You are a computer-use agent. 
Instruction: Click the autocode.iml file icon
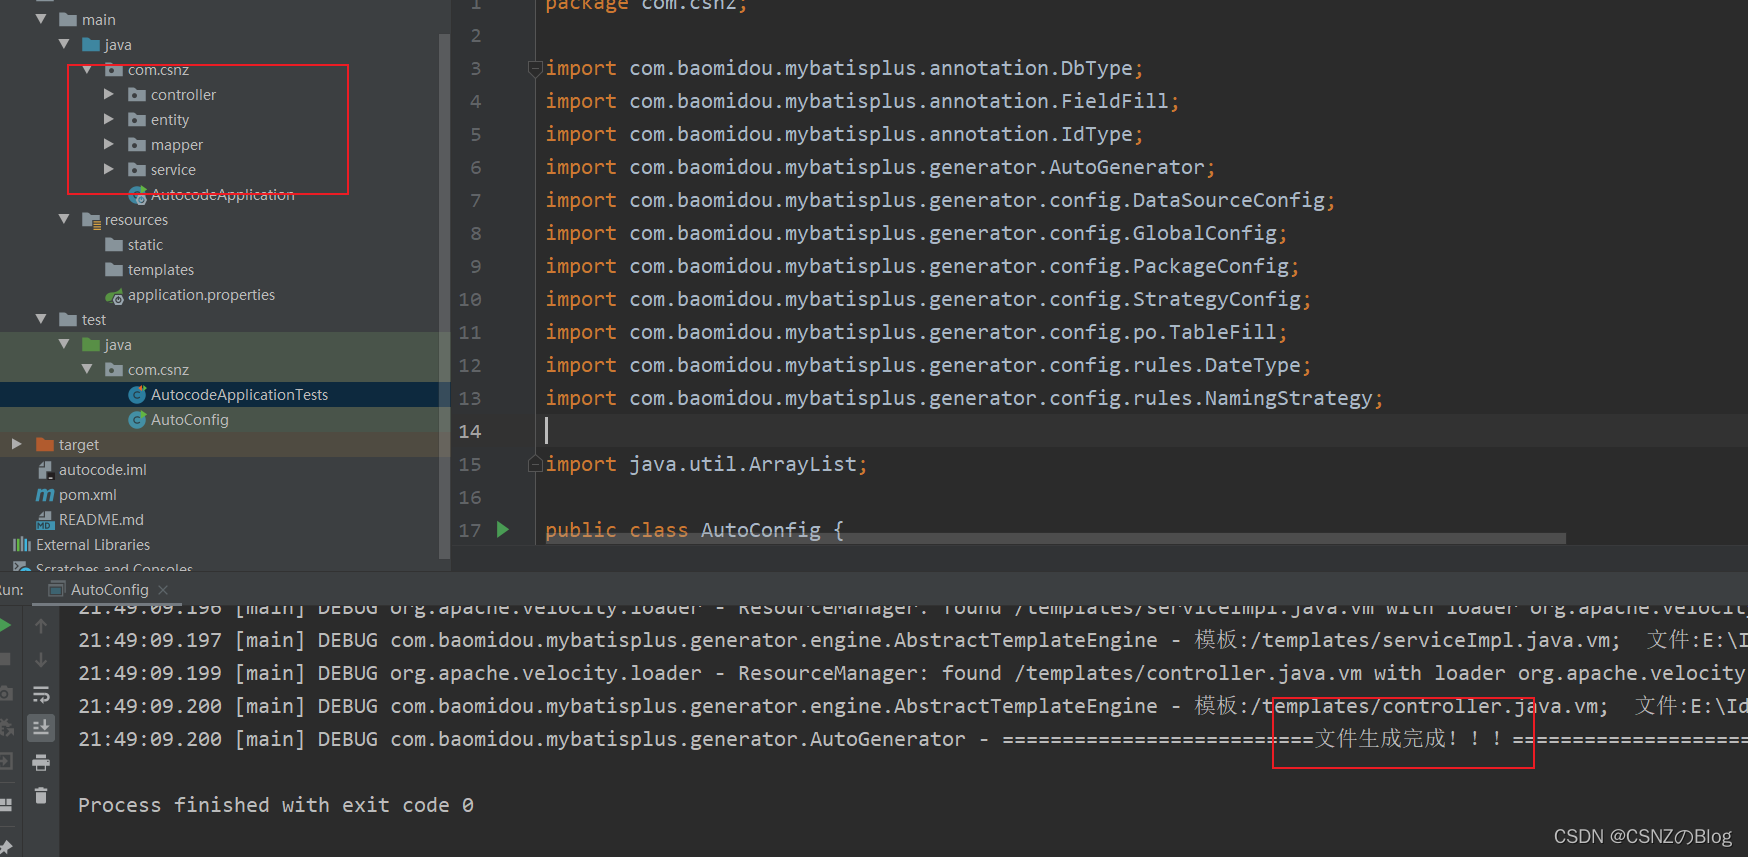45,470
